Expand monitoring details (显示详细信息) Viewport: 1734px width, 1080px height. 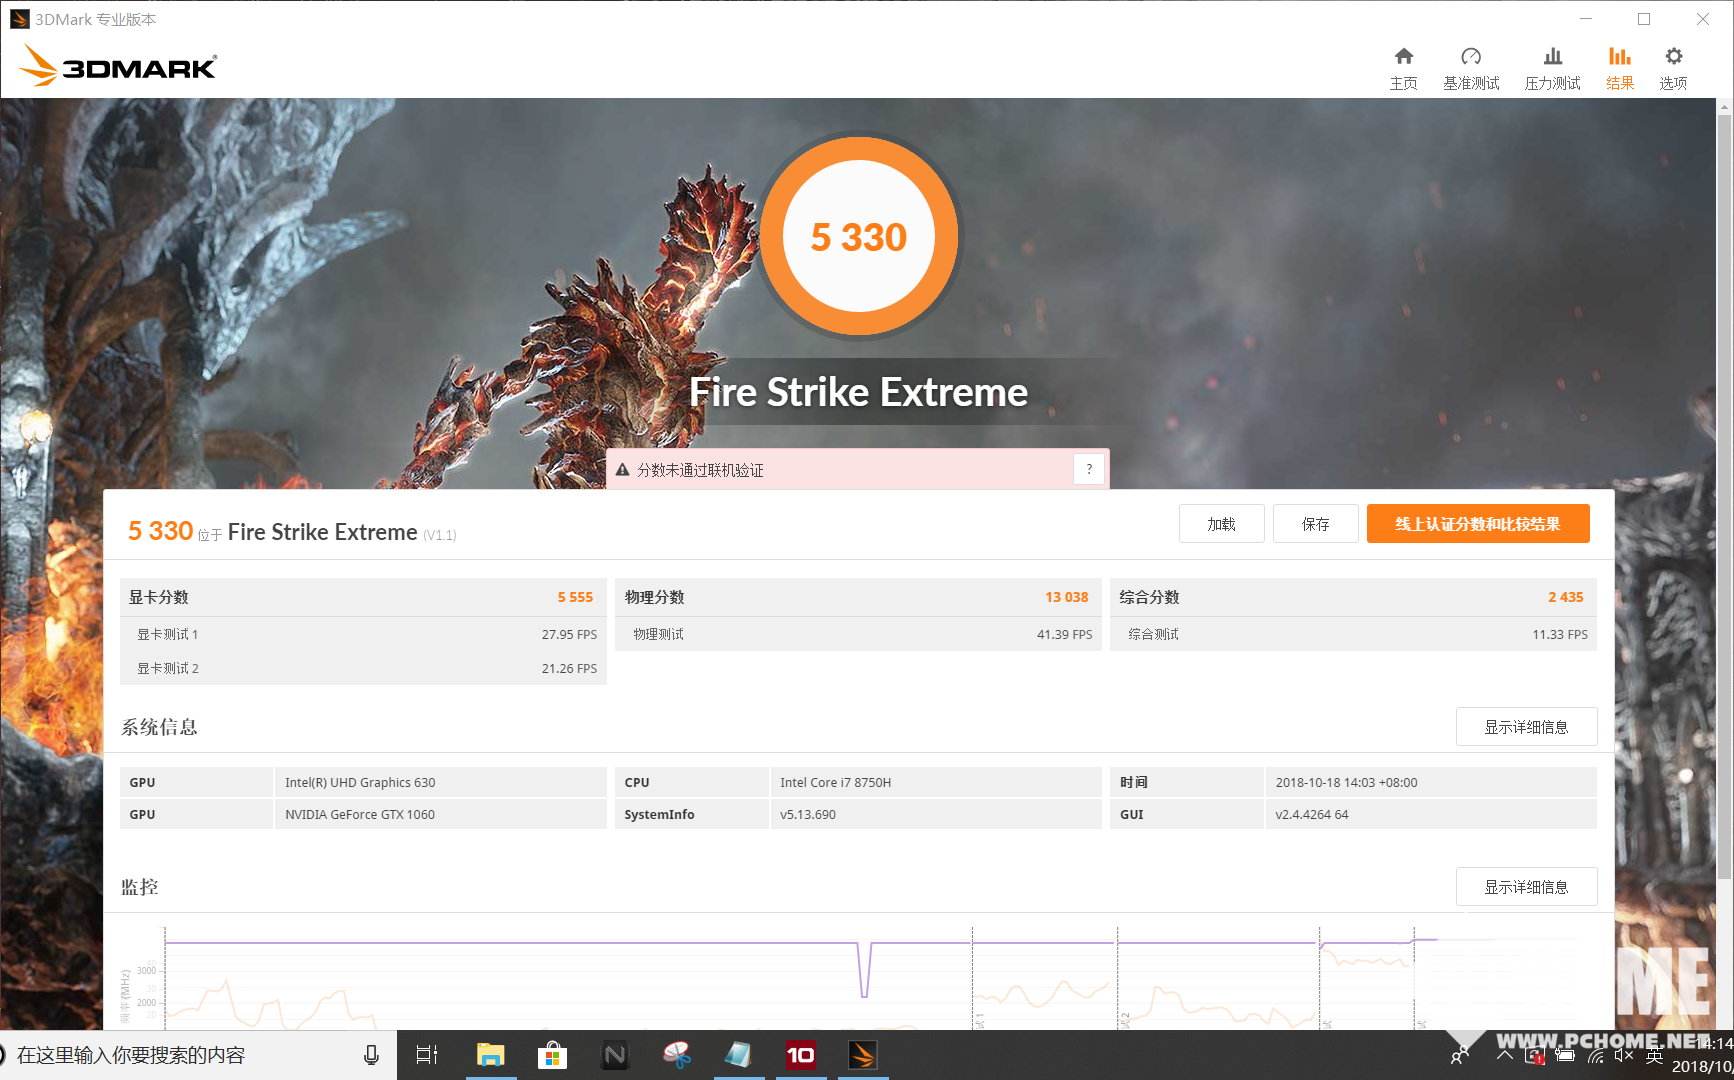click(1525, 887)
